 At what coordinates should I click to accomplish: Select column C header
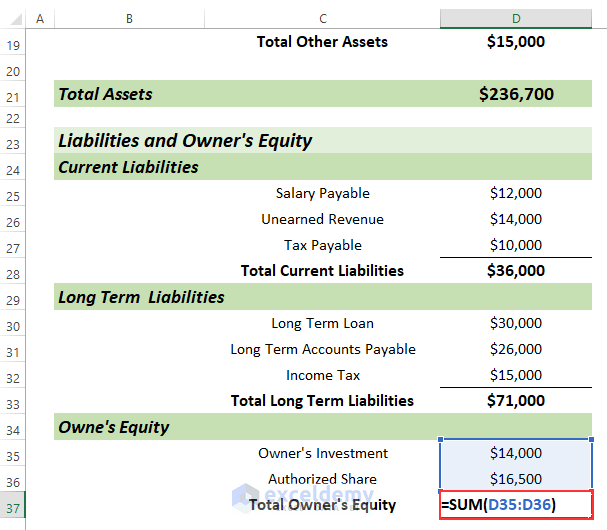click(x=322, y=18)
